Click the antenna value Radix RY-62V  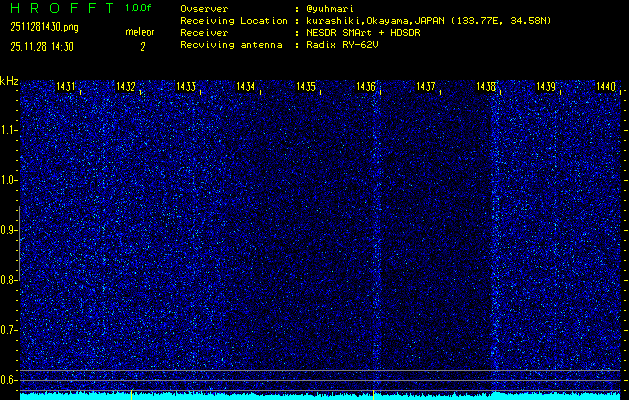pos(342,45)
